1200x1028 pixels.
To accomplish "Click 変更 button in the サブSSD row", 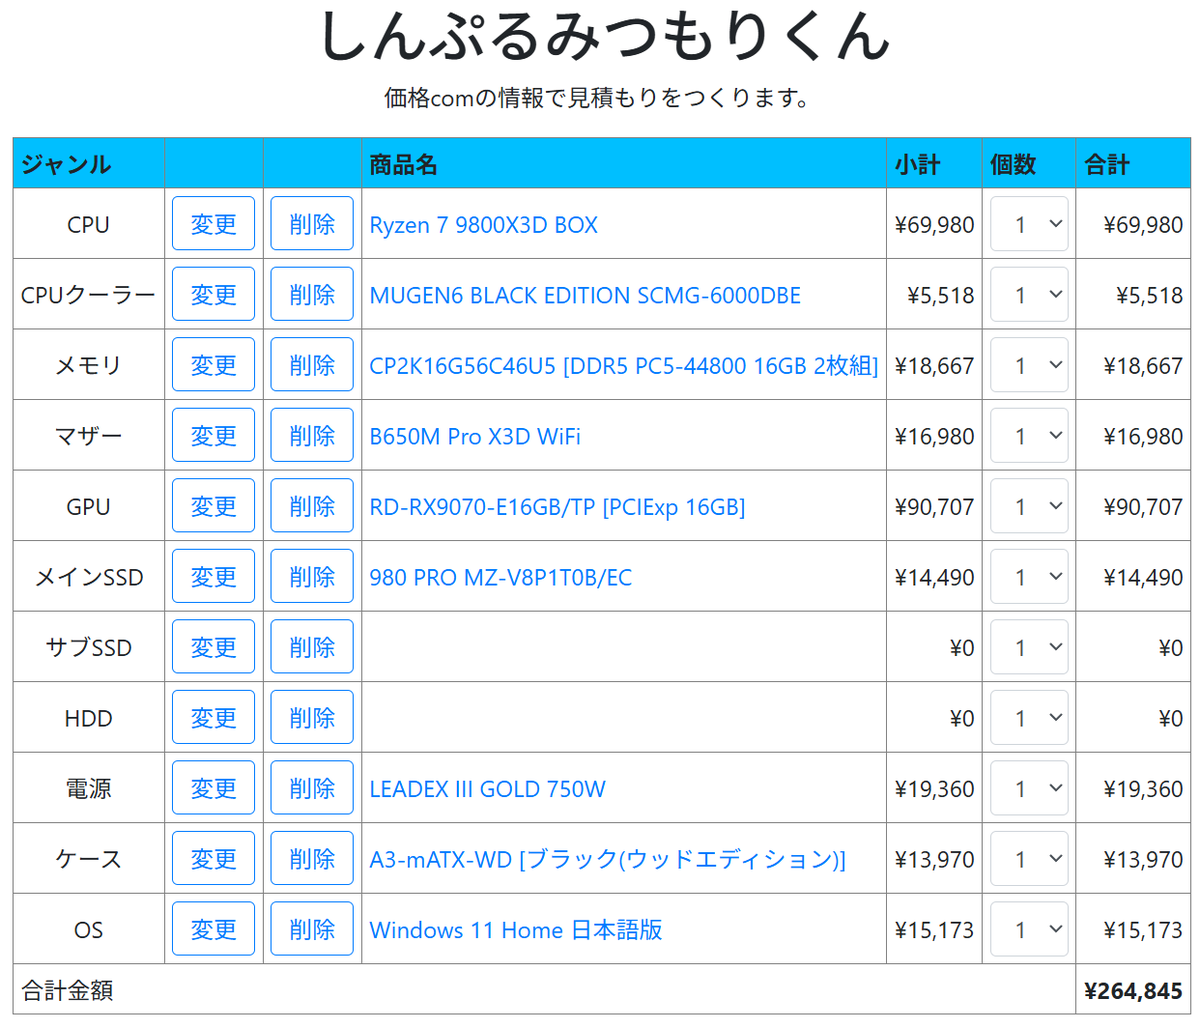I will click(x=213, y=647).
